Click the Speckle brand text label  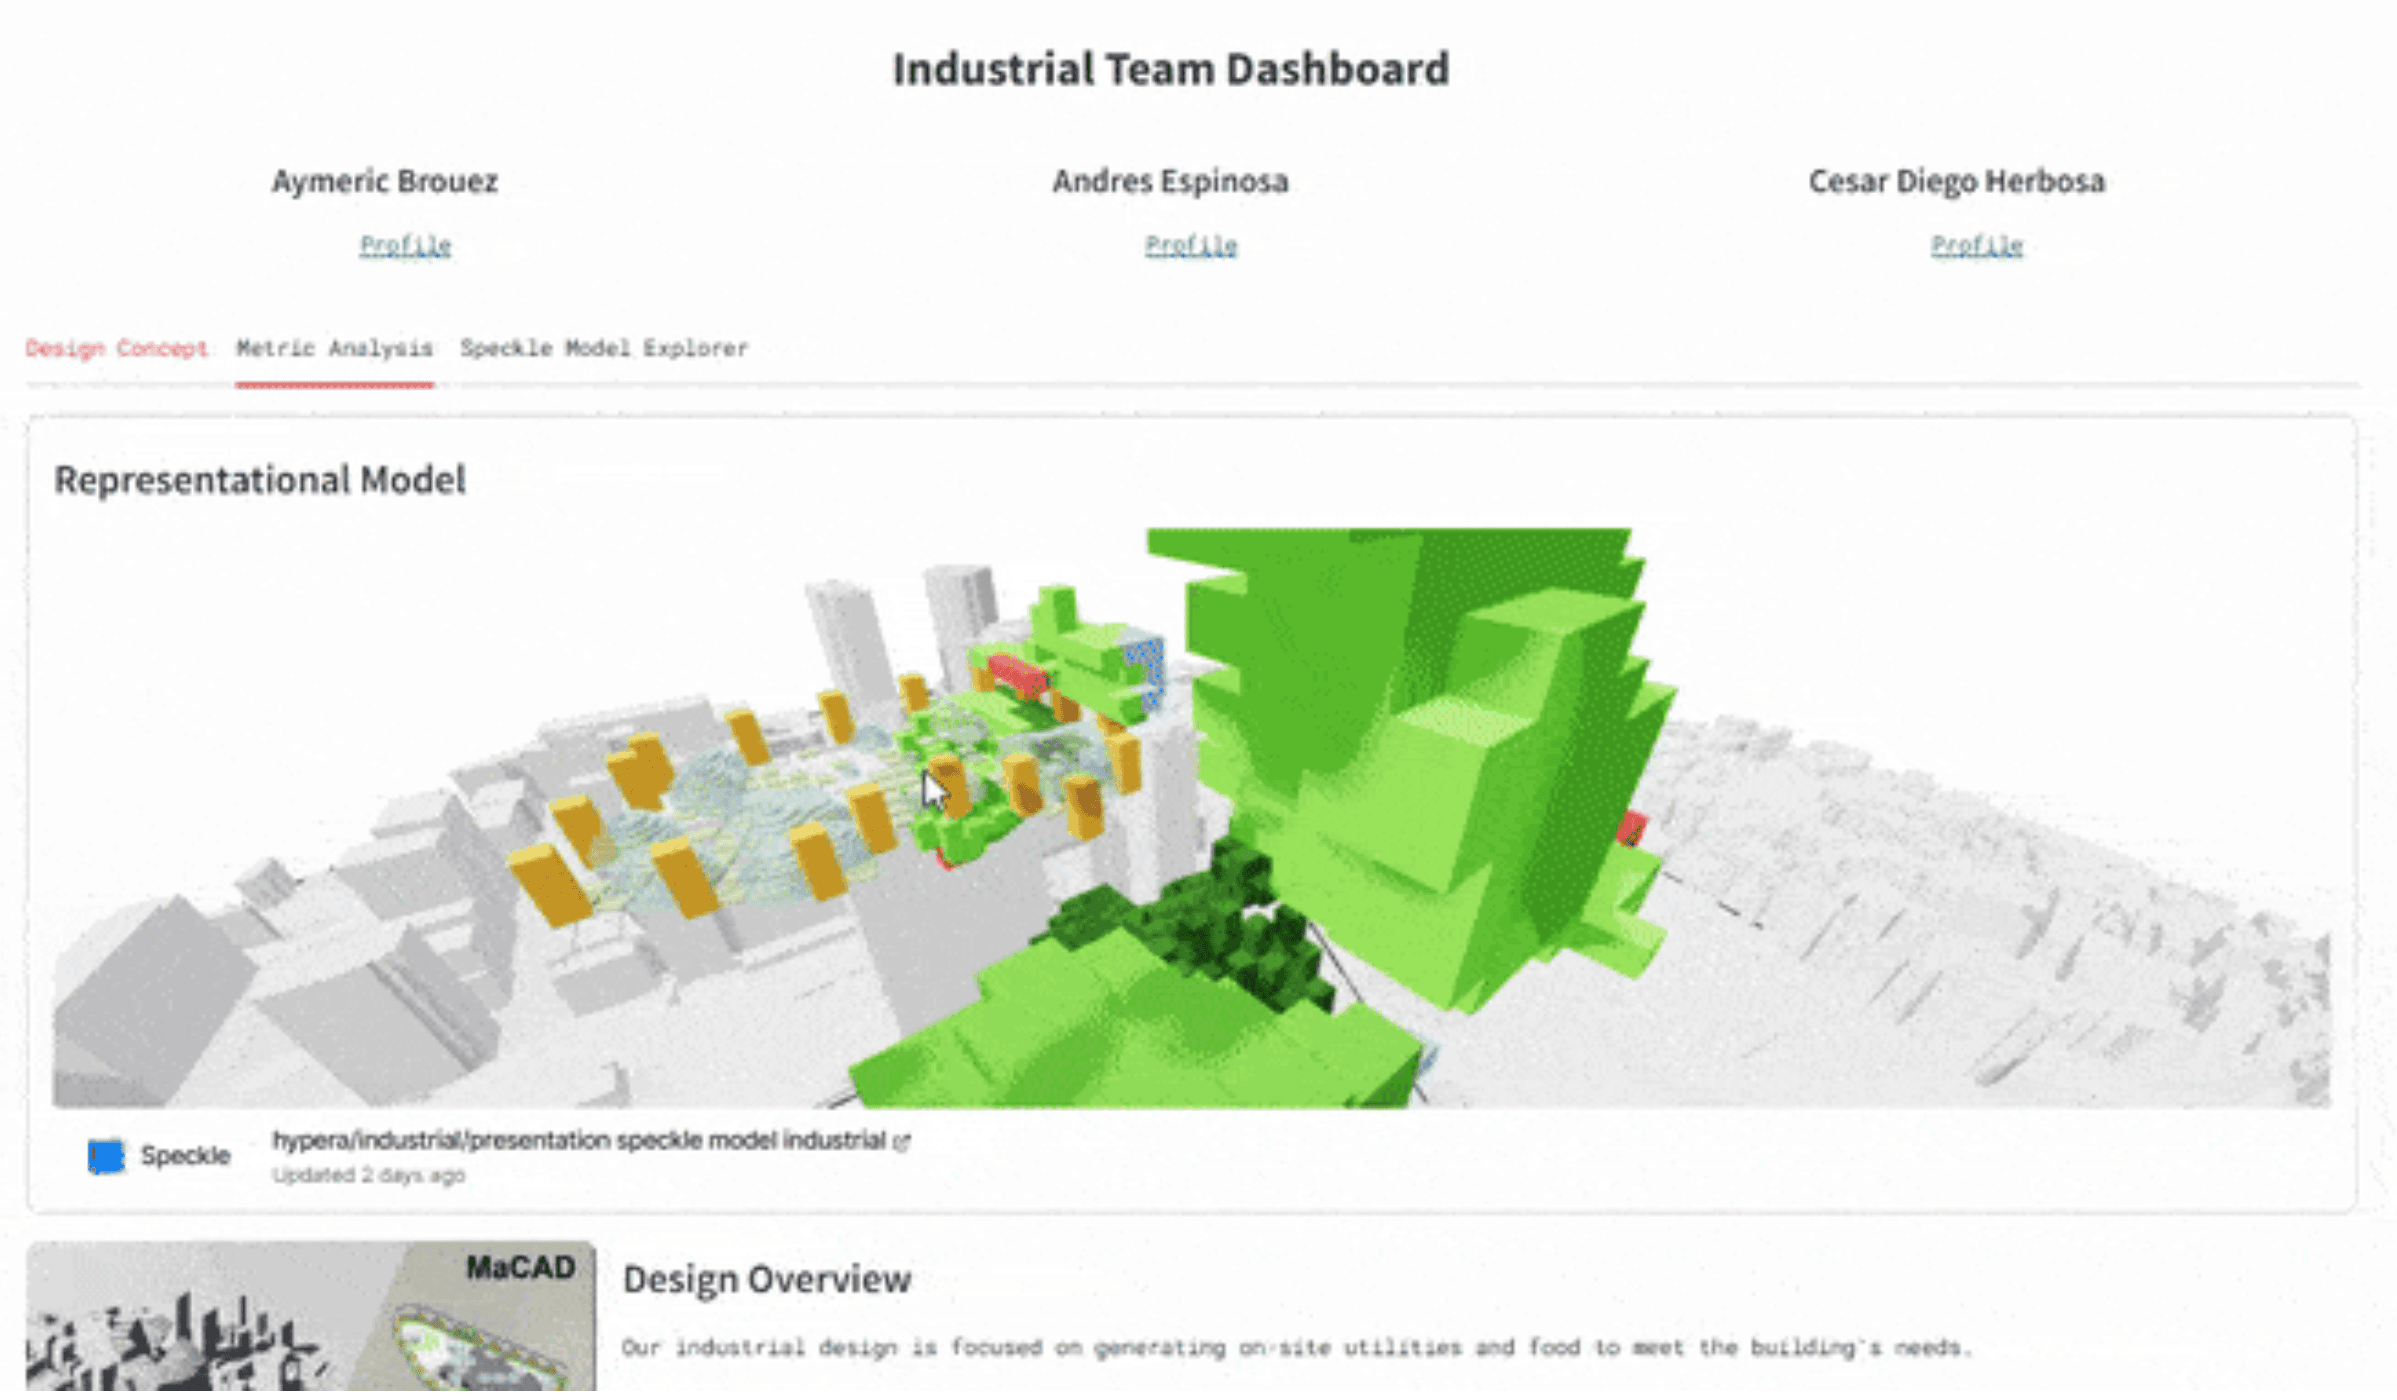click(x=185, y=1156)
